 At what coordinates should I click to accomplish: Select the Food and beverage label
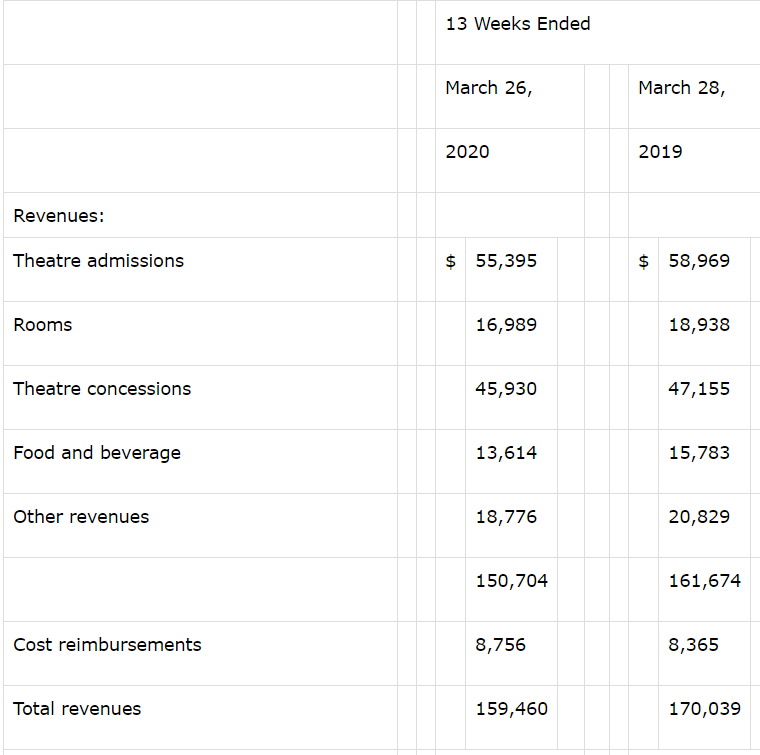tap(97, 453)
